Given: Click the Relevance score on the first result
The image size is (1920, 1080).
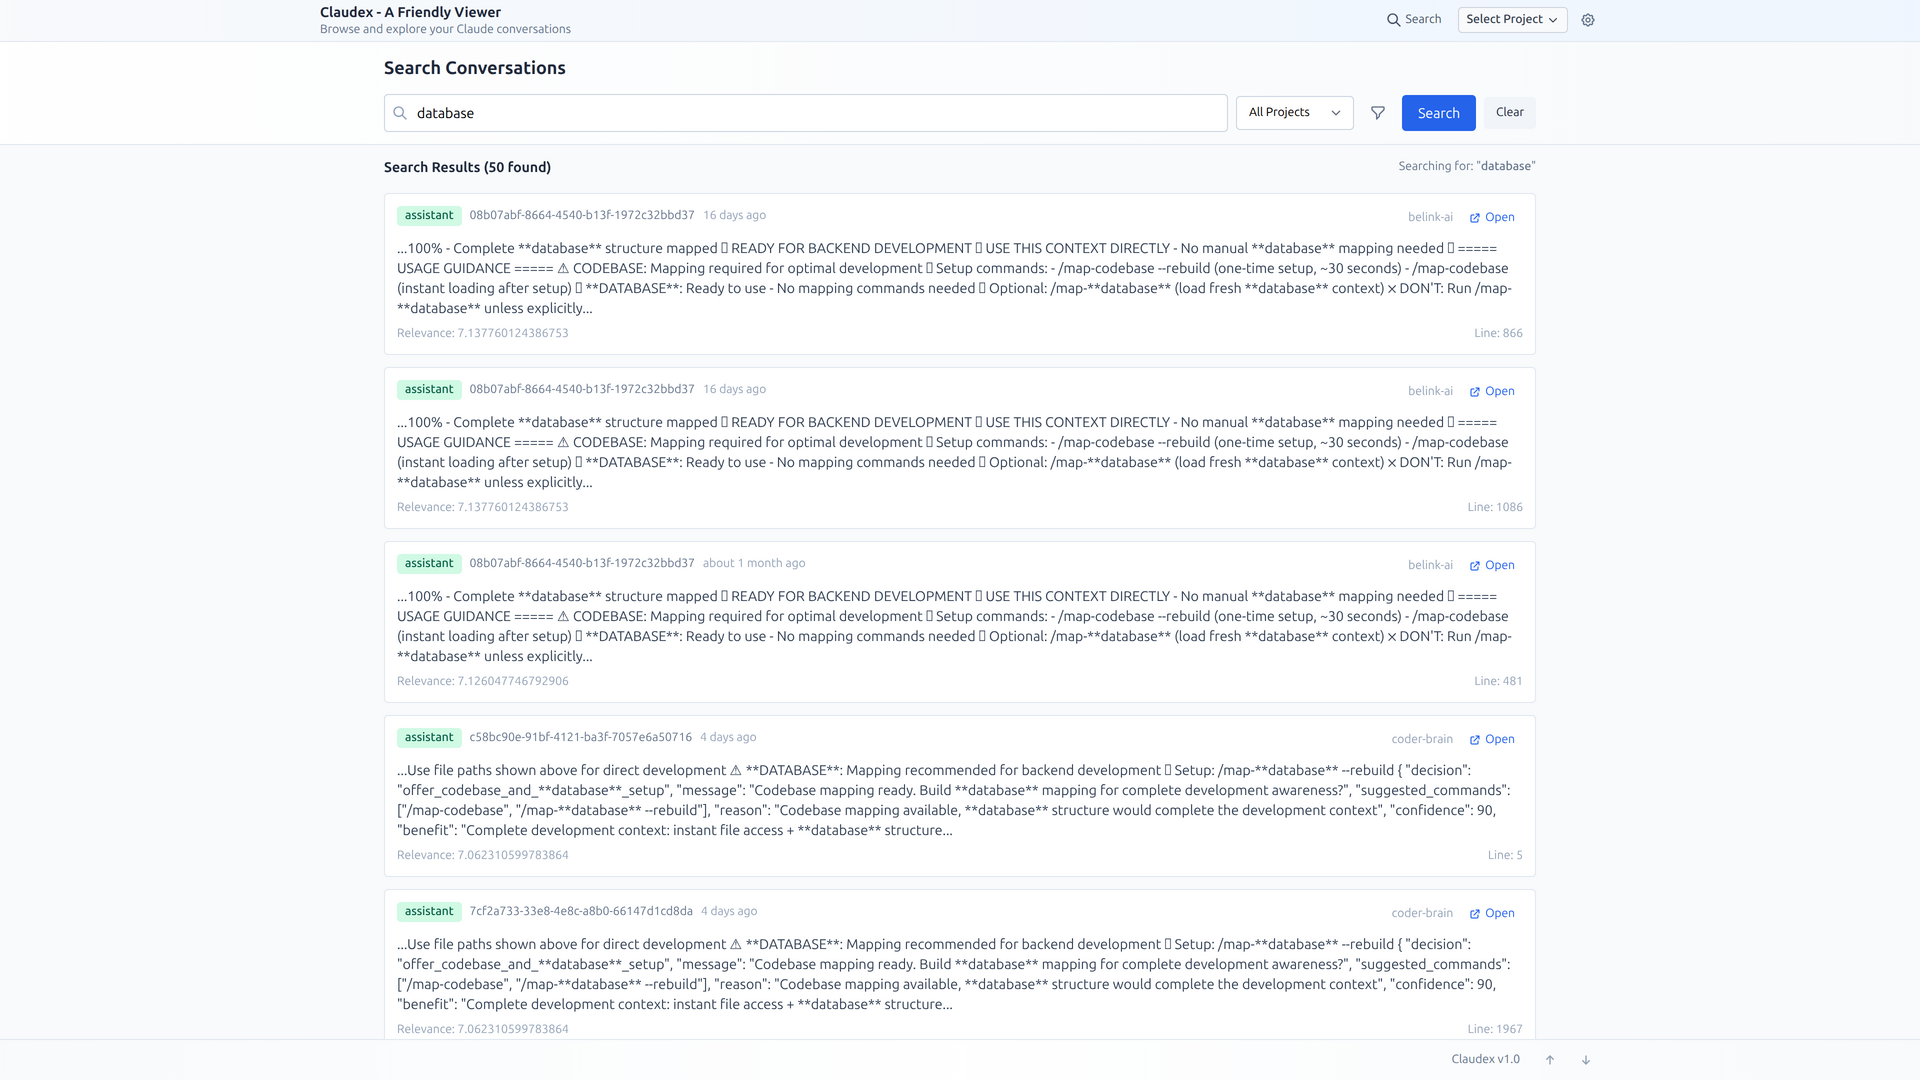Looking at the screenshot, I should pyautogui.click(x=482, y=333).
